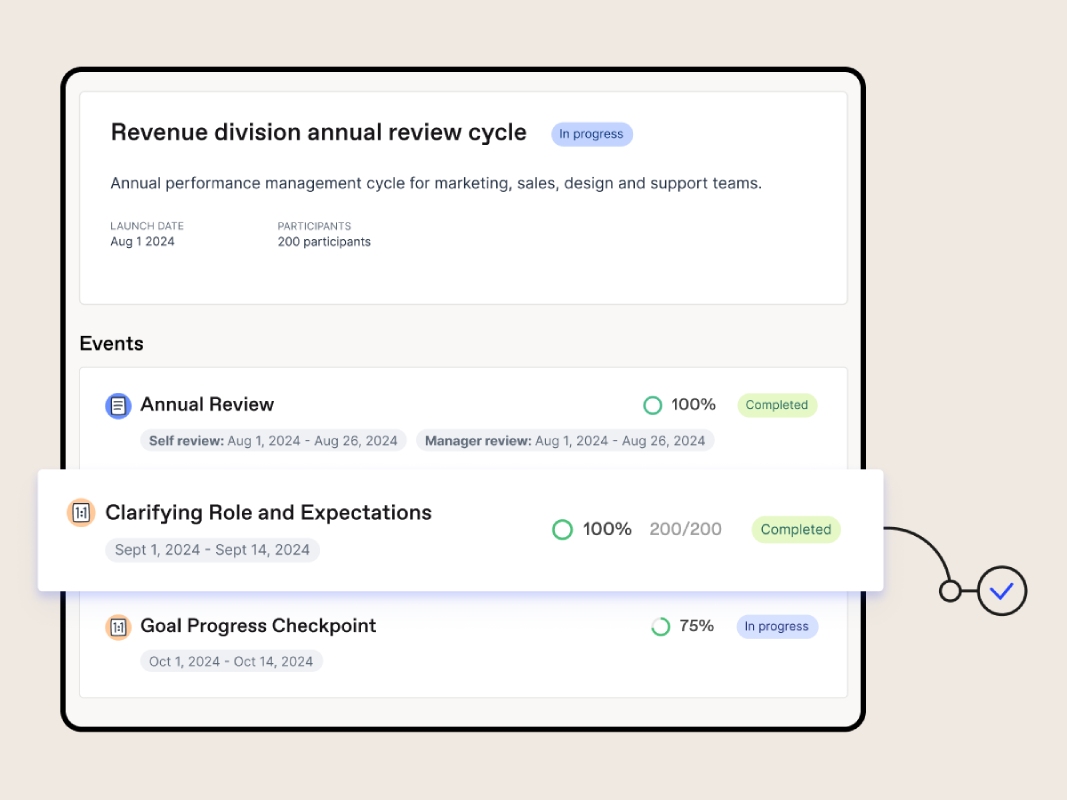
Task: Click the LAUNCH DATE label
Action: click(x=147, y=226)
